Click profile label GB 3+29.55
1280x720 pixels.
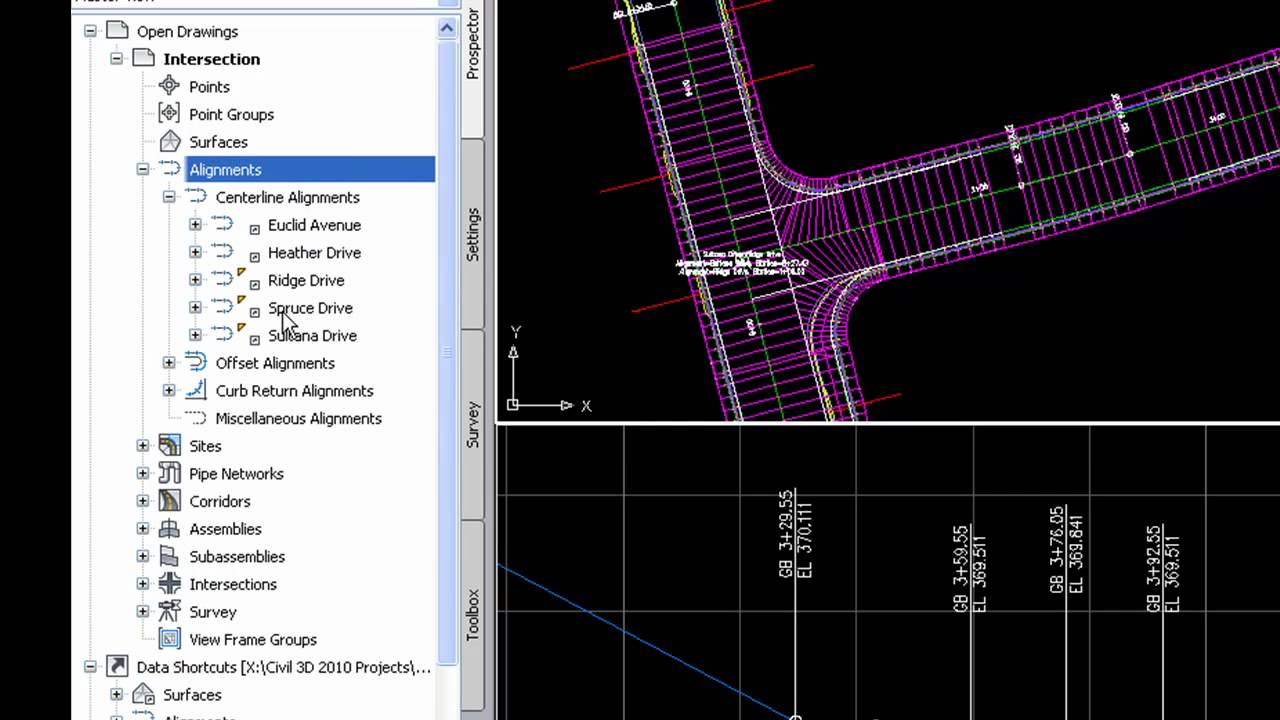pos(785,534)
